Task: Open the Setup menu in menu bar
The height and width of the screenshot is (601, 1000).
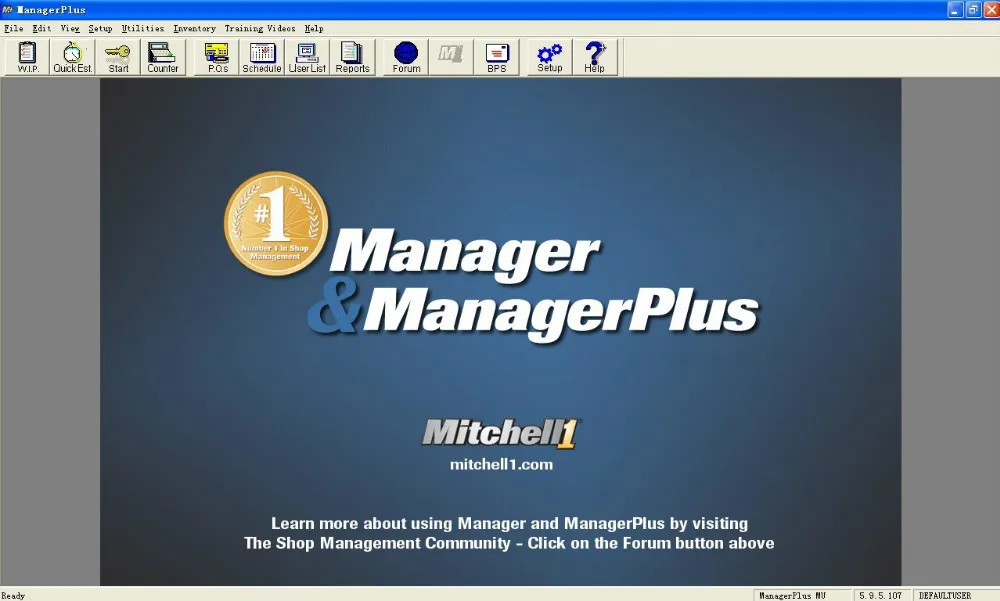Action: [100, 29]
